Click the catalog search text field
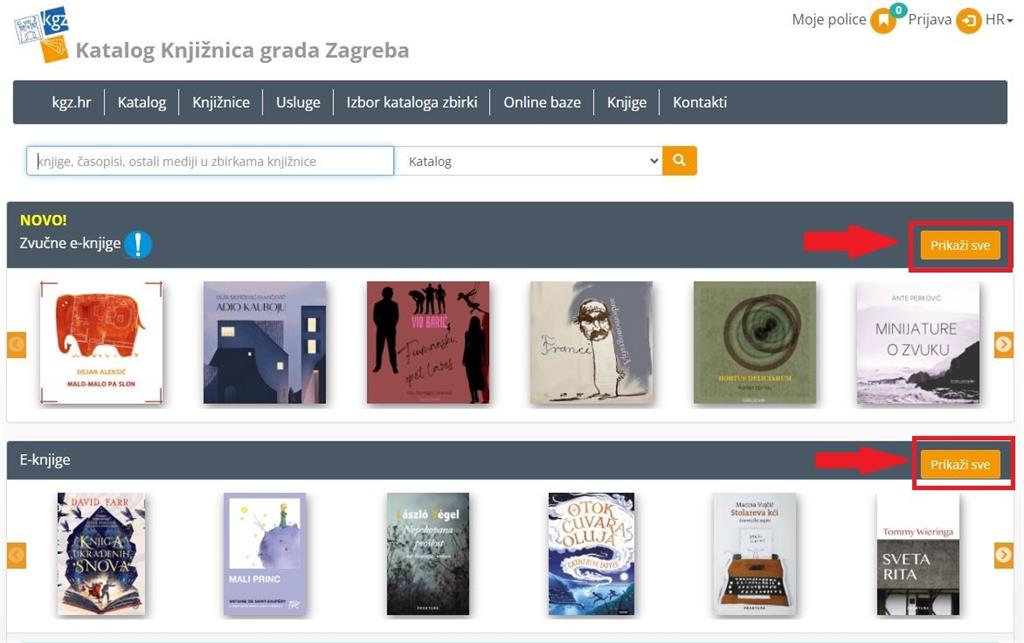This screenshot has width=1024, height=643. point(210,161)
